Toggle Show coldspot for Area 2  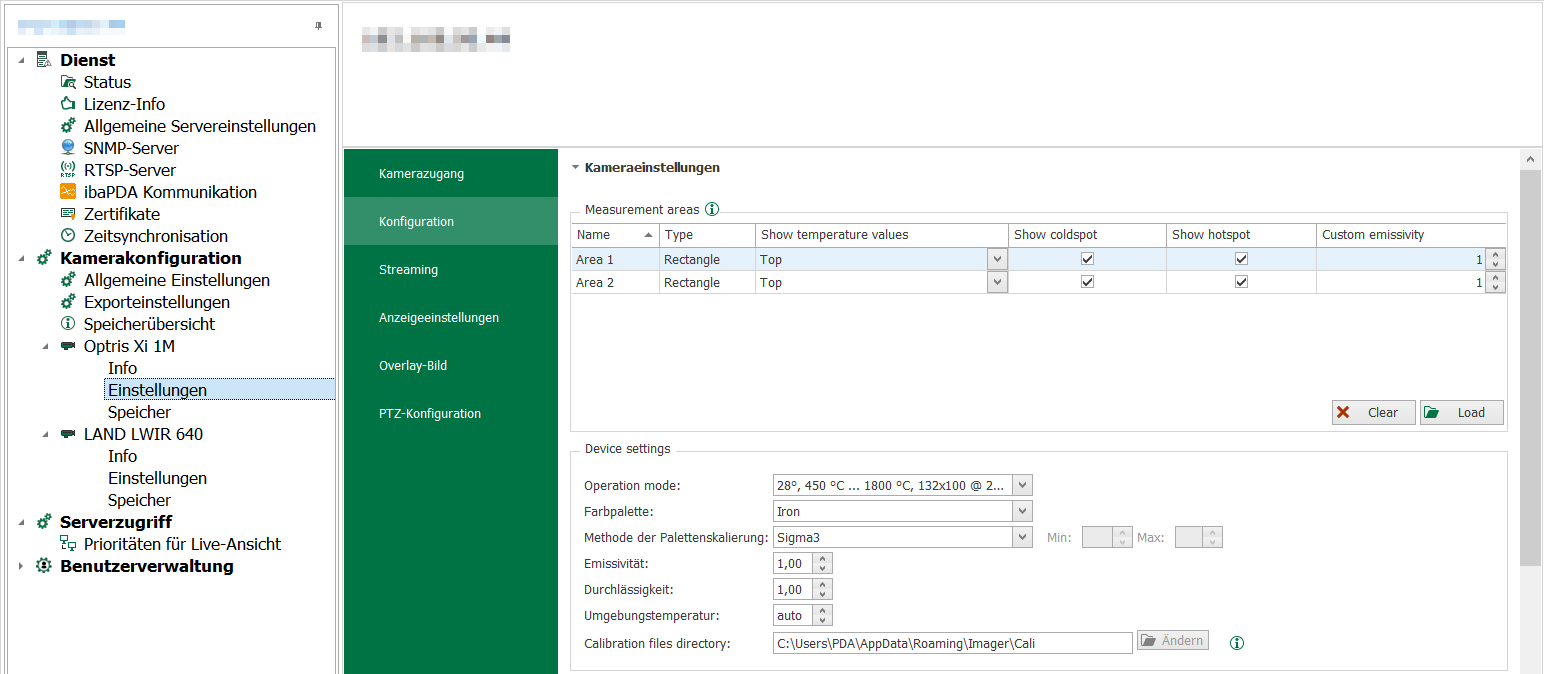1088,282
